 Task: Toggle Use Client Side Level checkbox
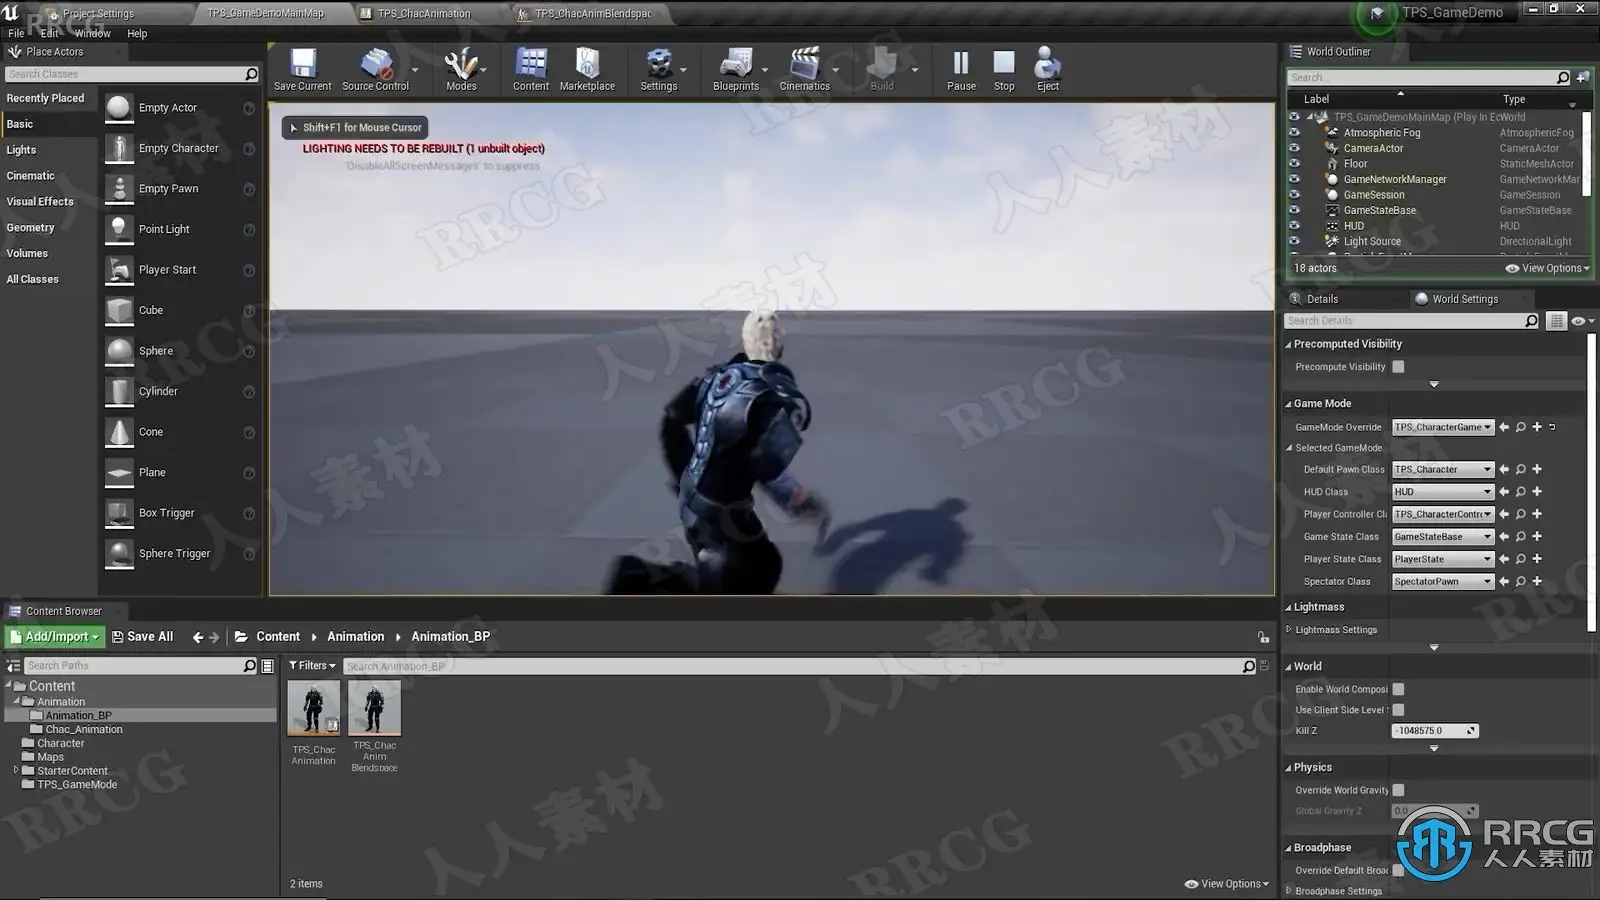pos(1398,710)
